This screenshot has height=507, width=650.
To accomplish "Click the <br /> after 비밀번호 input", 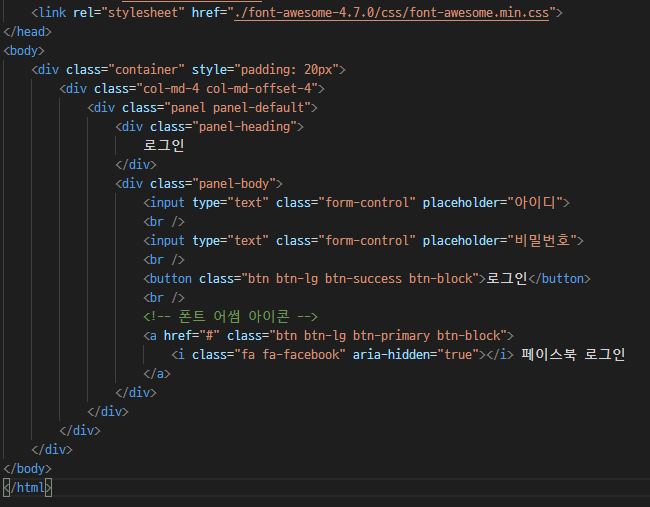I will 164,260.
